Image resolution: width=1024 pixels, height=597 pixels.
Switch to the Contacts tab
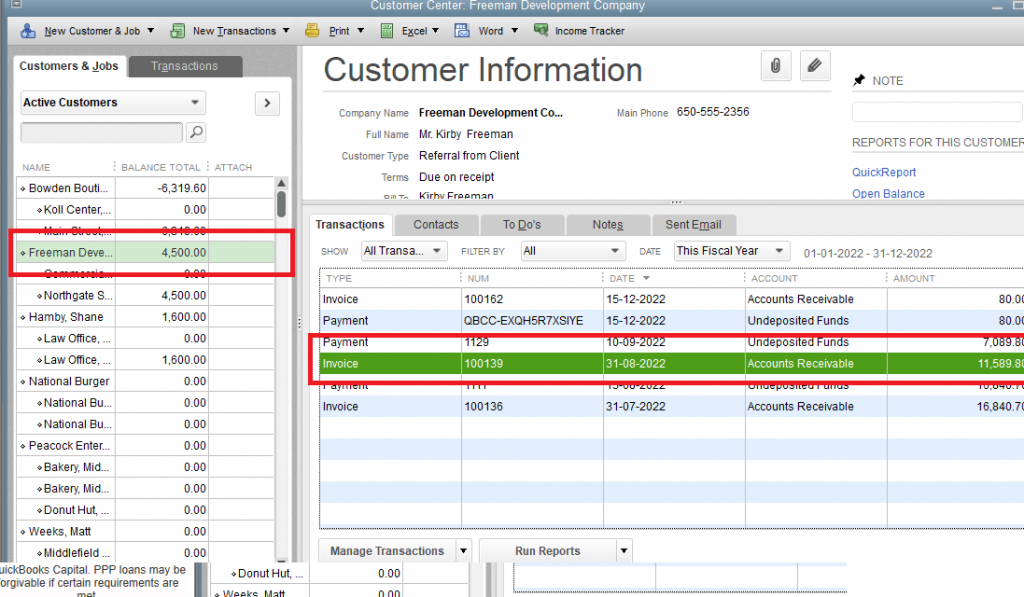(x=435, y=224)
